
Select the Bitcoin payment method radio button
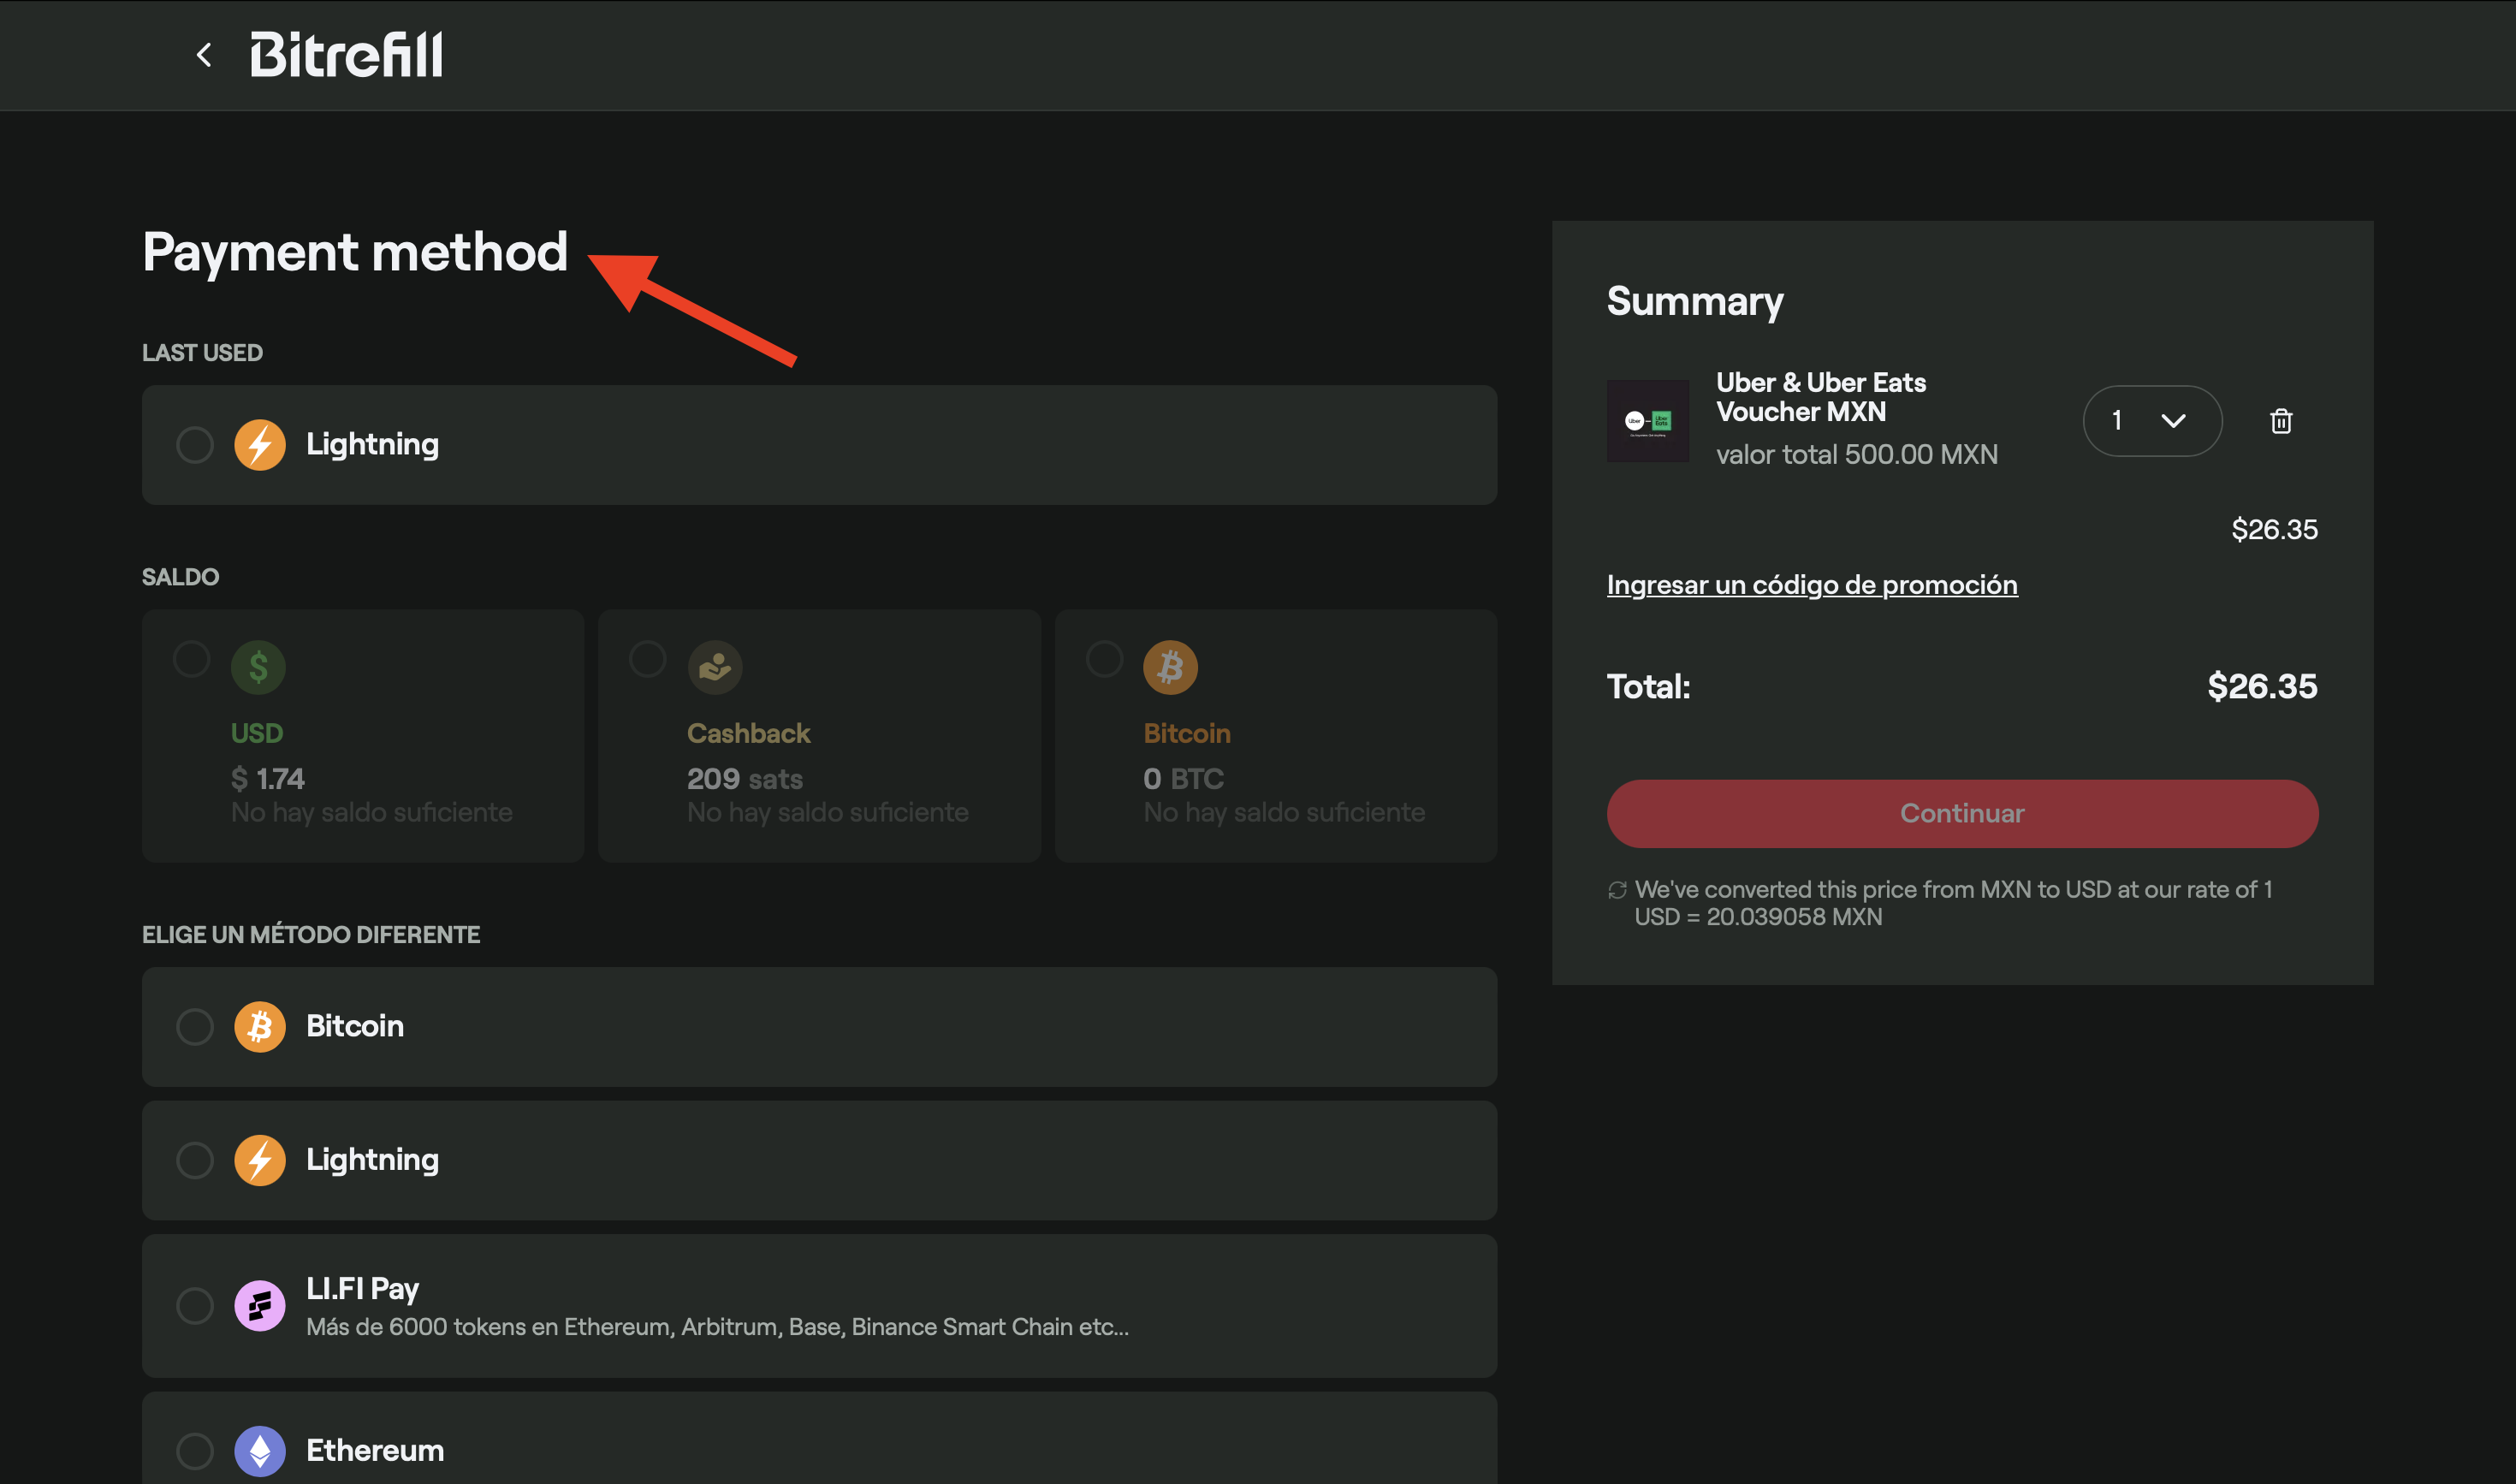click(x=195, y=1027)
